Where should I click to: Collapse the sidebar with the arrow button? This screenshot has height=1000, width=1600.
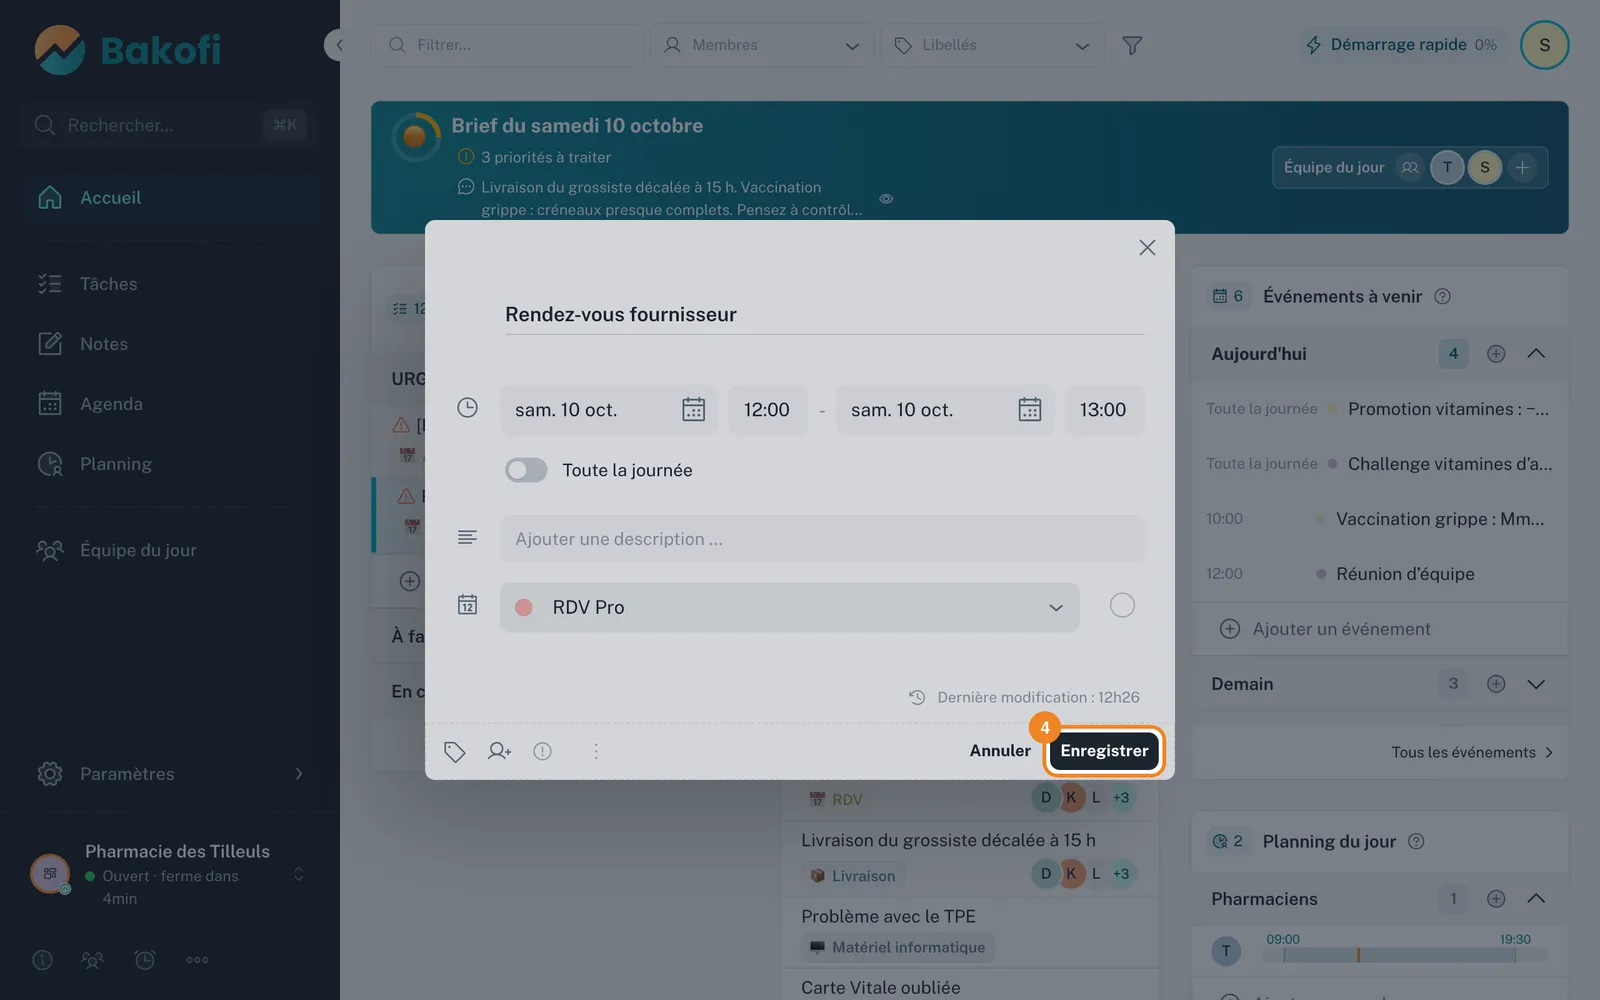(339, 45)
